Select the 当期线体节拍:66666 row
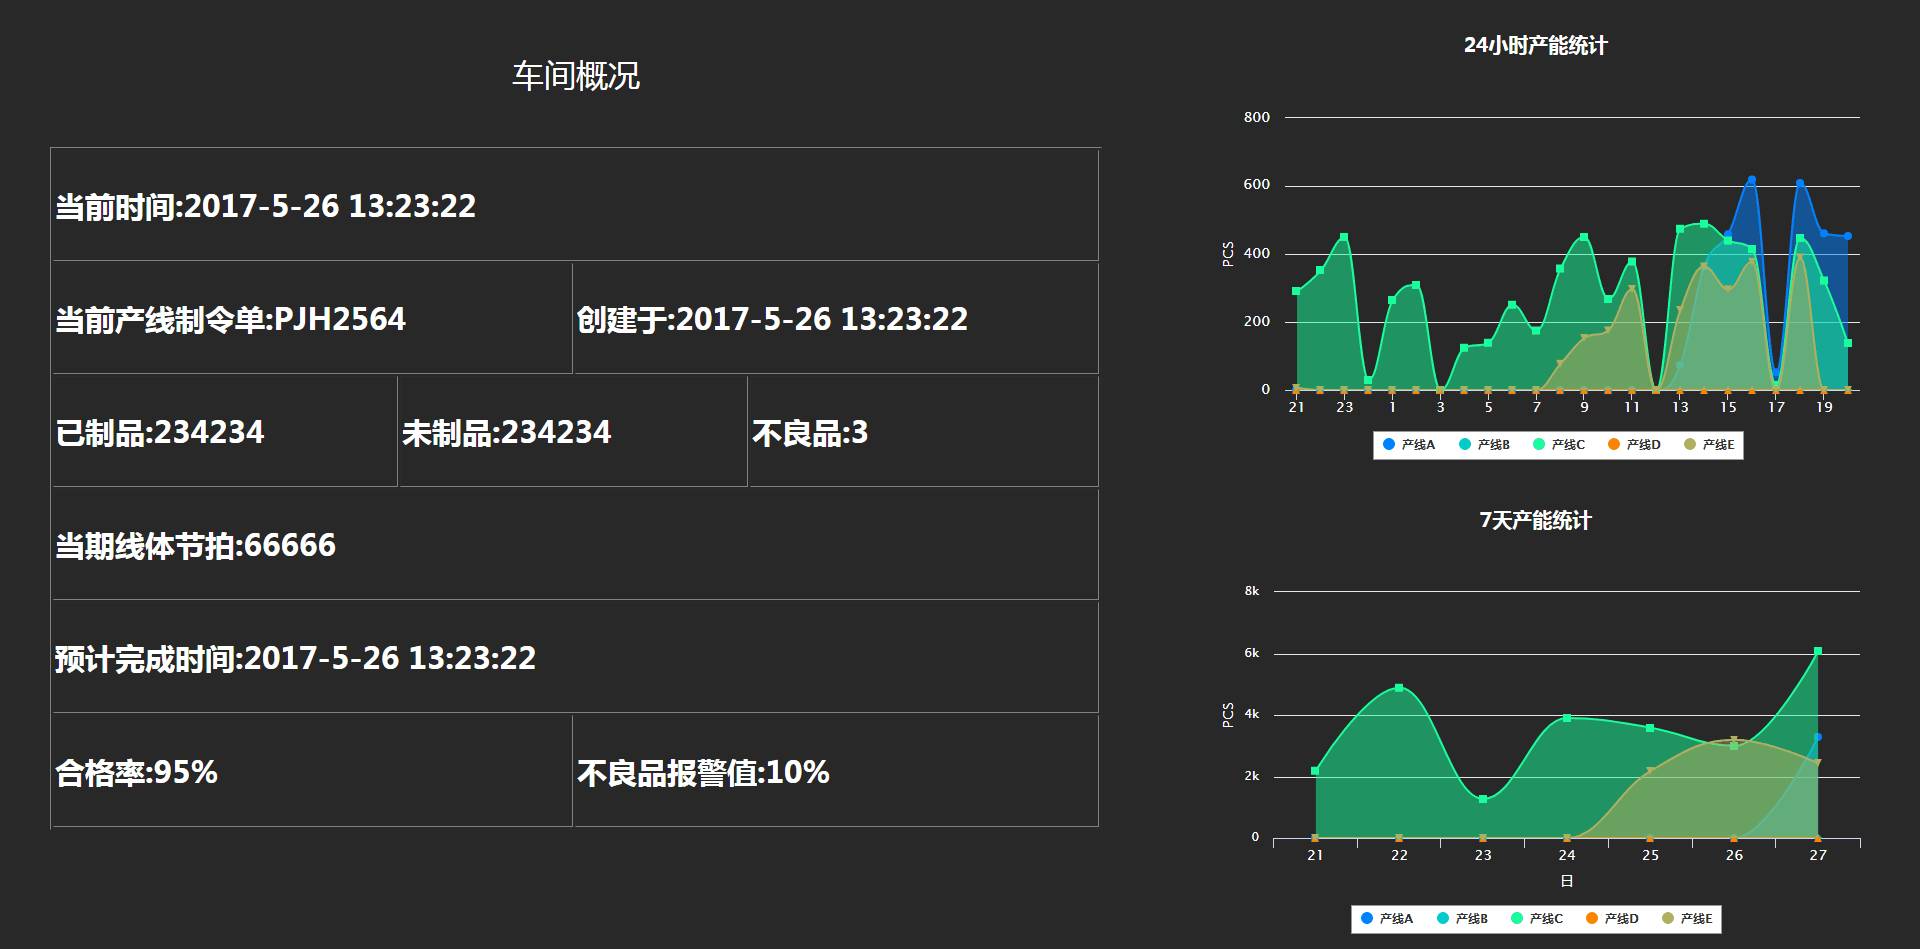Screen dimensions: 1920x949 tap(575, 545)
